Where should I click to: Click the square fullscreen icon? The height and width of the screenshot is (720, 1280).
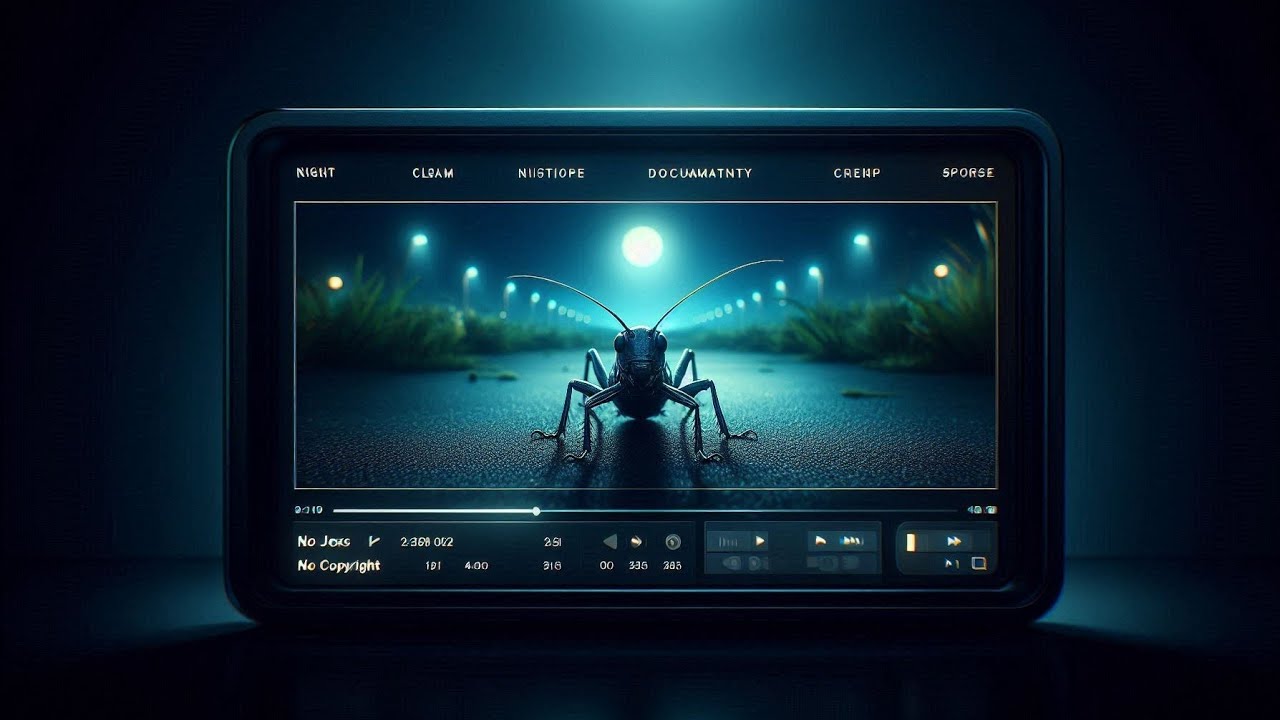click(x=979, y=564)
